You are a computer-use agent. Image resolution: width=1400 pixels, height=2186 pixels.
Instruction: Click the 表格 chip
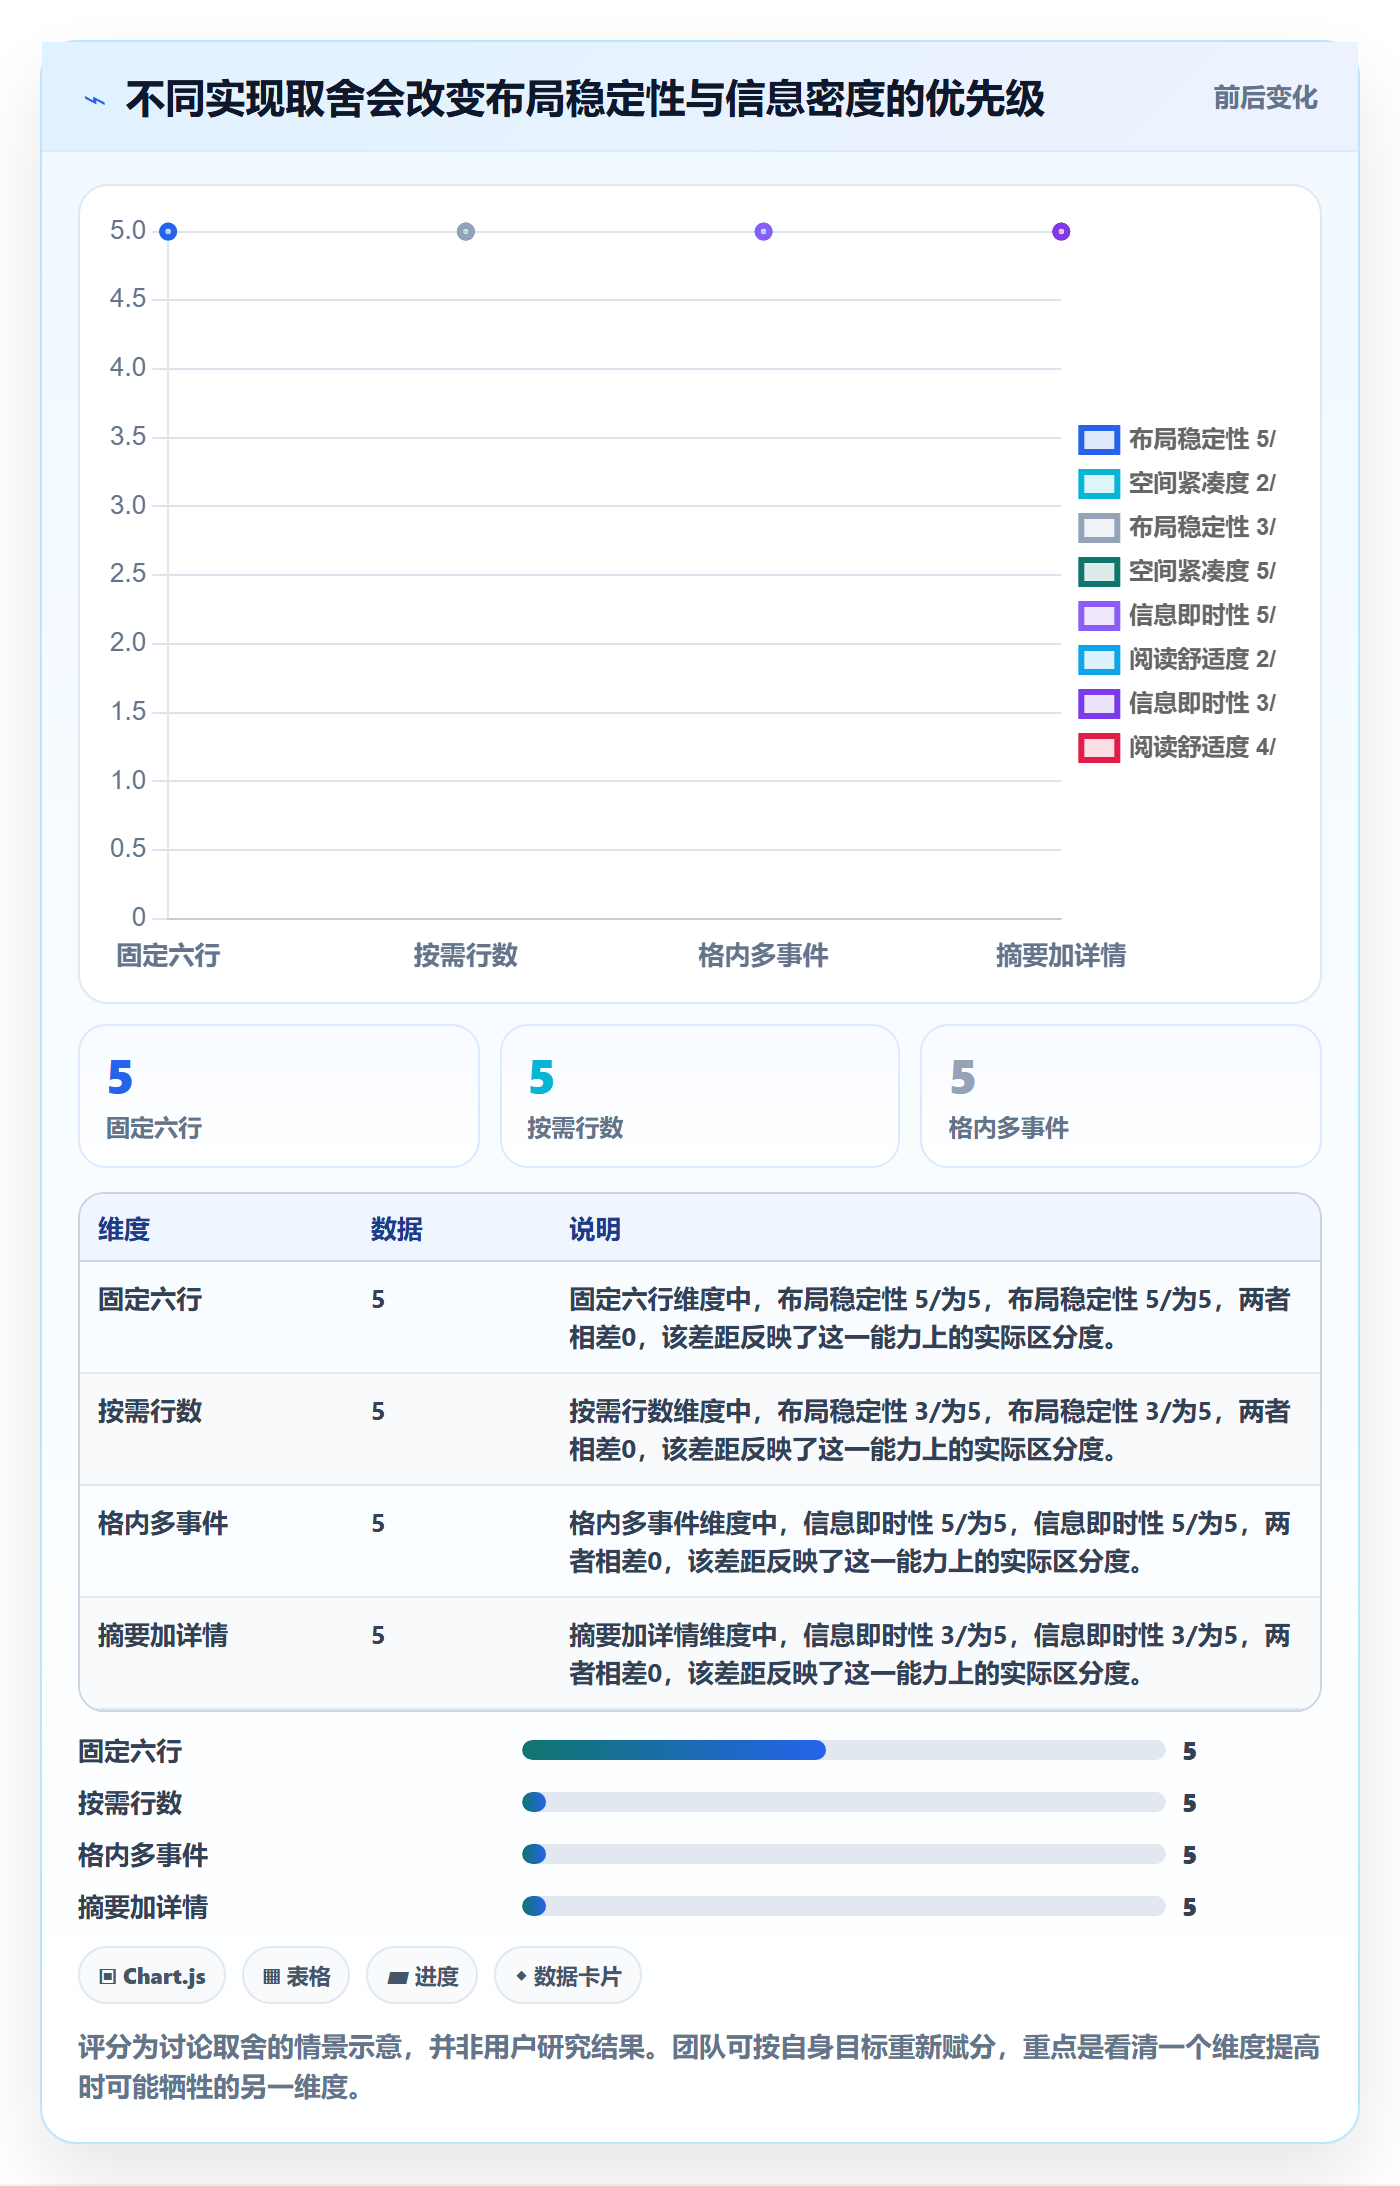(x=296, y=1976)
